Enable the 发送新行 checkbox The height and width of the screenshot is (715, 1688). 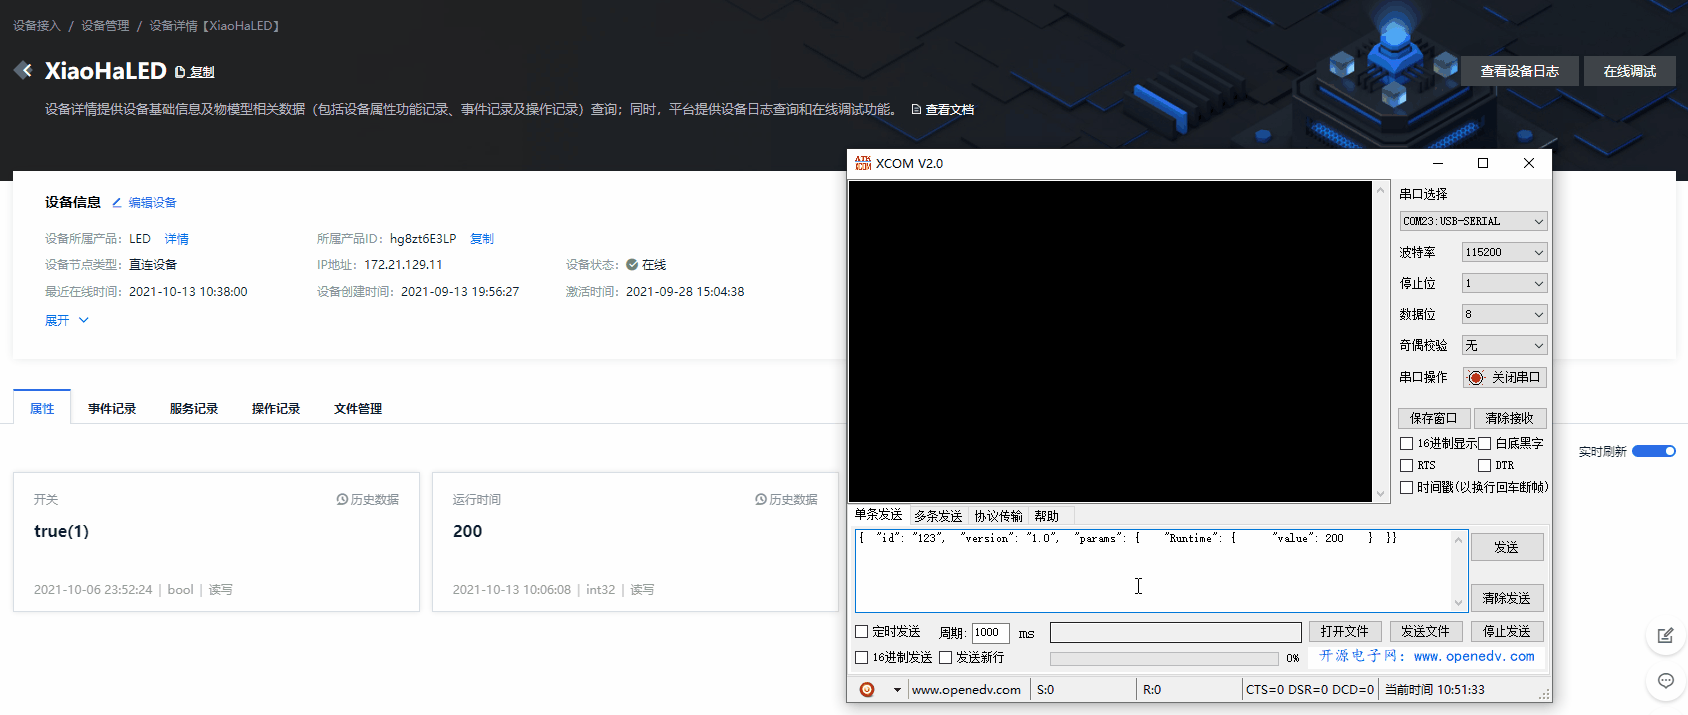(946, 657)
